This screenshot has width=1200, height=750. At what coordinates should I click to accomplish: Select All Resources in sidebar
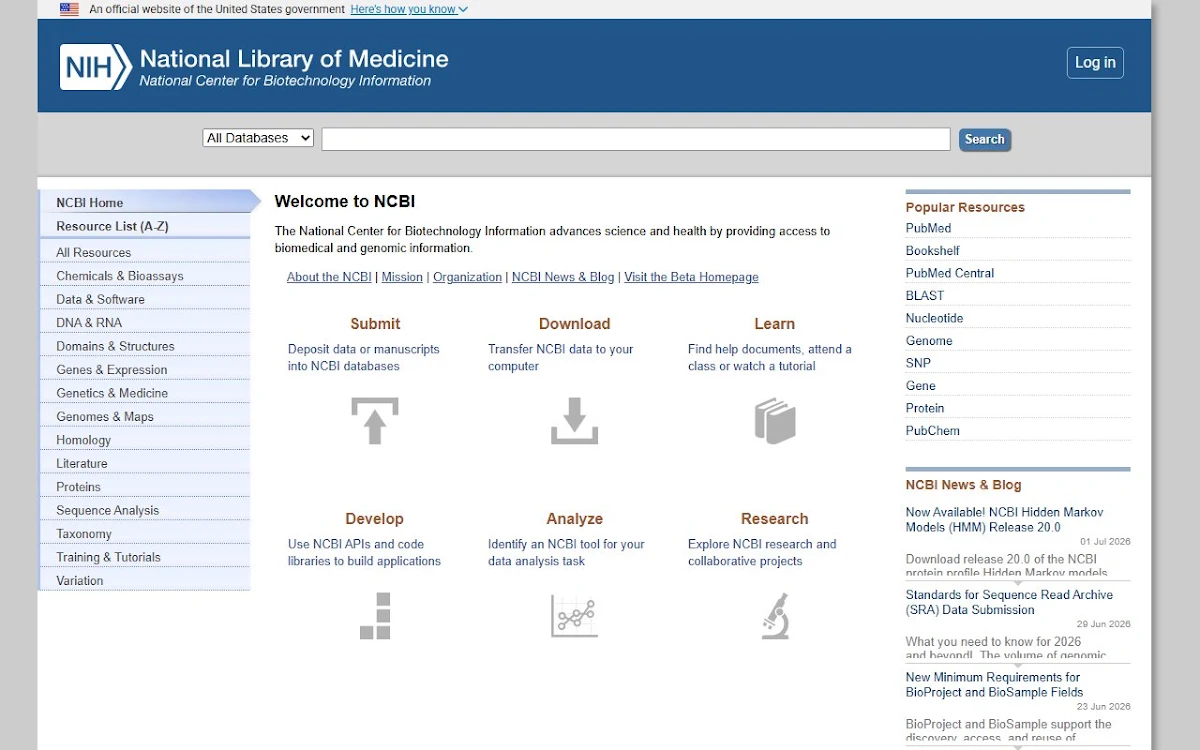[x=145, y=252]
